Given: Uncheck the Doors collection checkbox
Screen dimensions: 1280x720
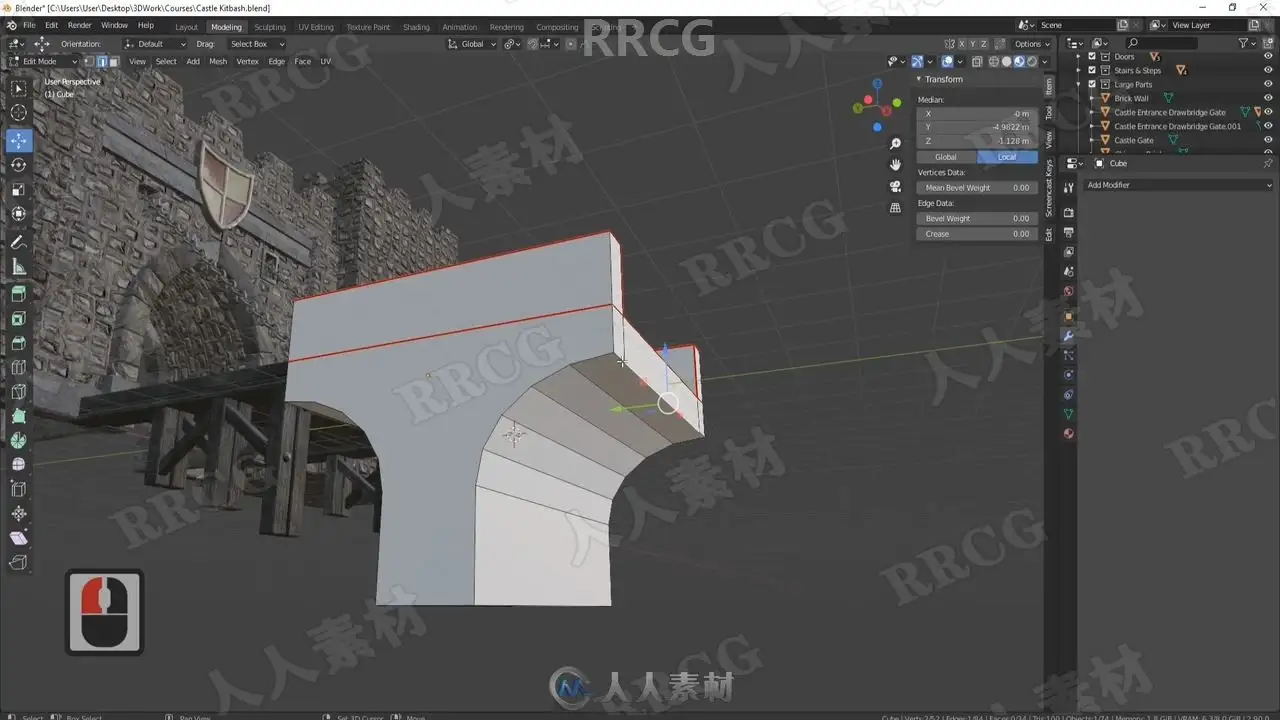Looking at the screenshot, I should coord(1092,57).
